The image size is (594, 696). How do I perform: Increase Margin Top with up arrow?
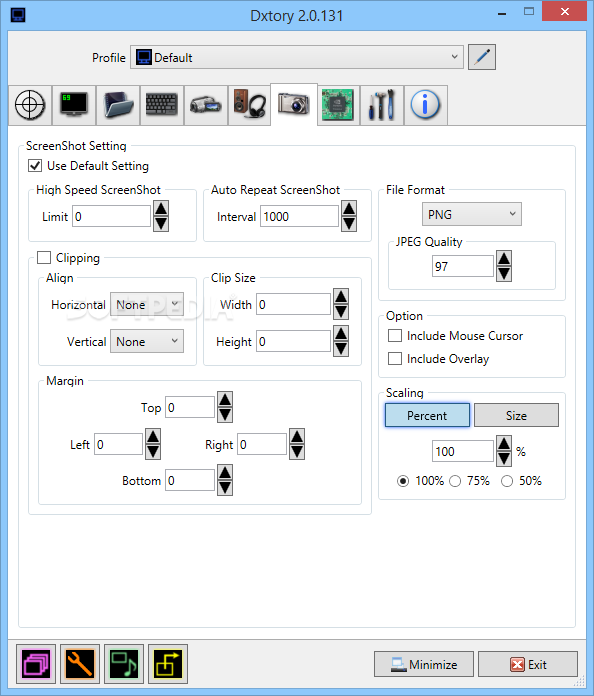click(x=225, y=399)
